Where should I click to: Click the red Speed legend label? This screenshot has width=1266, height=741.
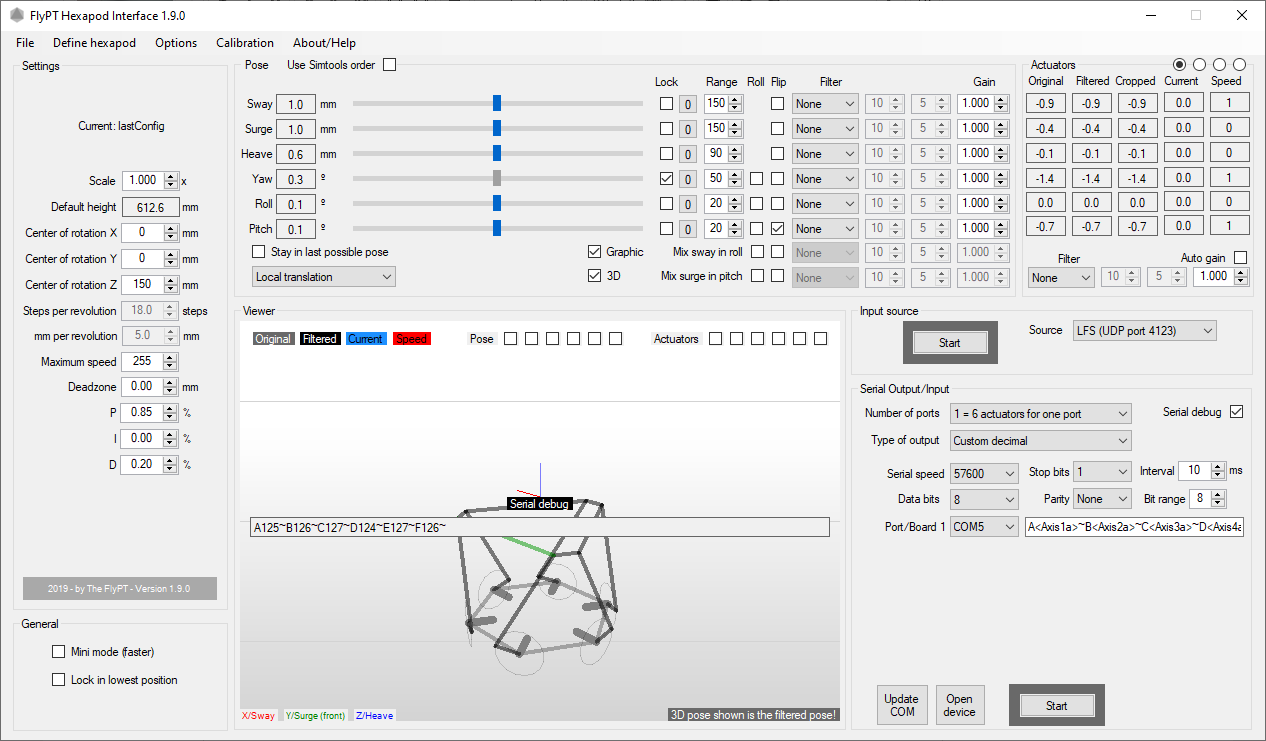click(x=411, y=339)
